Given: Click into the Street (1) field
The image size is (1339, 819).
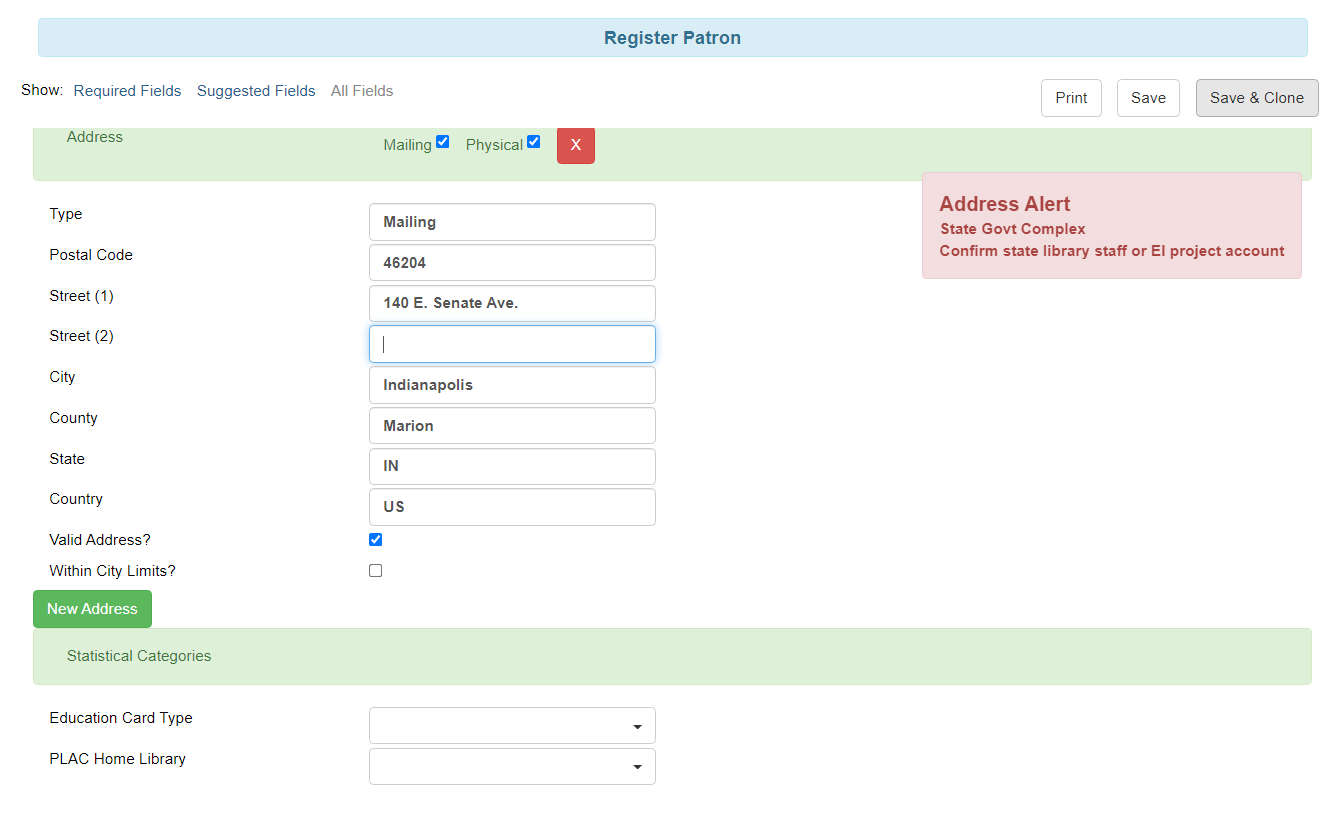Looking at the screenshot, I should tap(512, 303).
